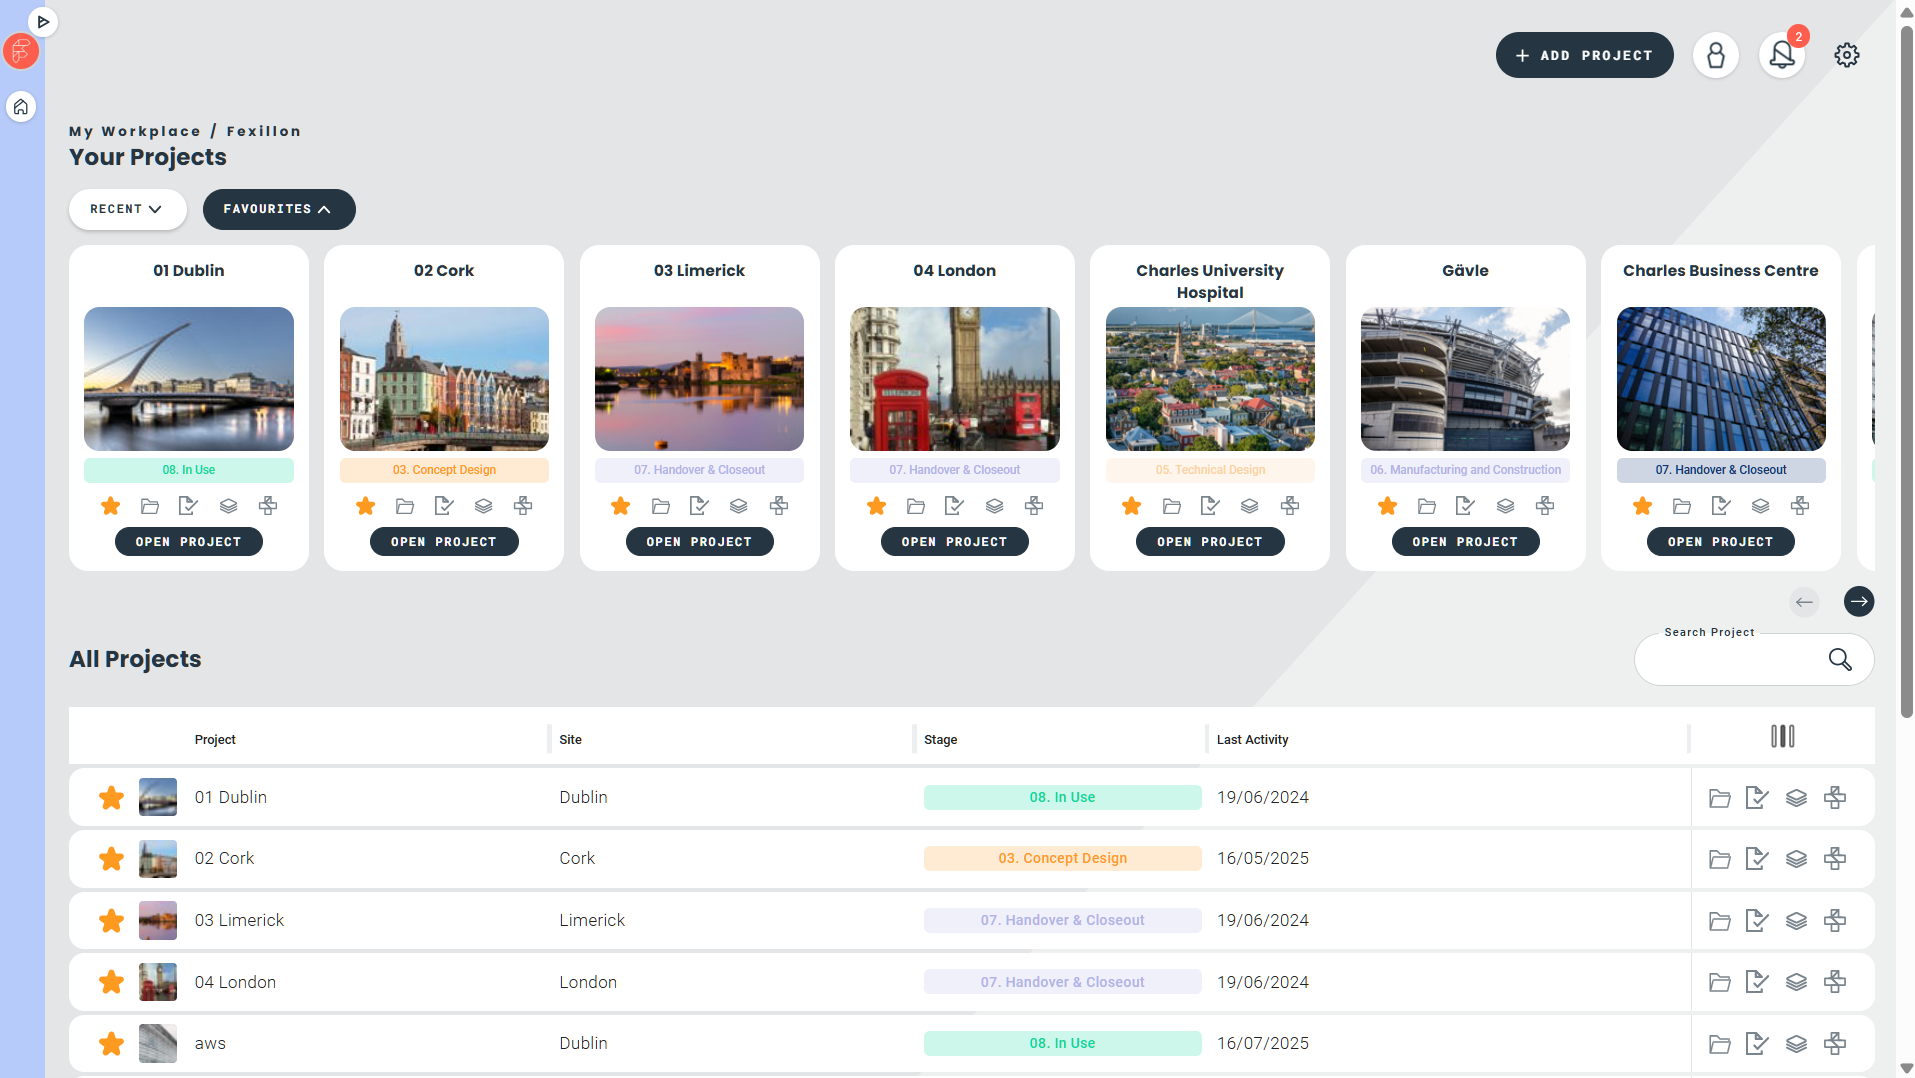Open layers icon in the aws table row

[1797, 1044]
